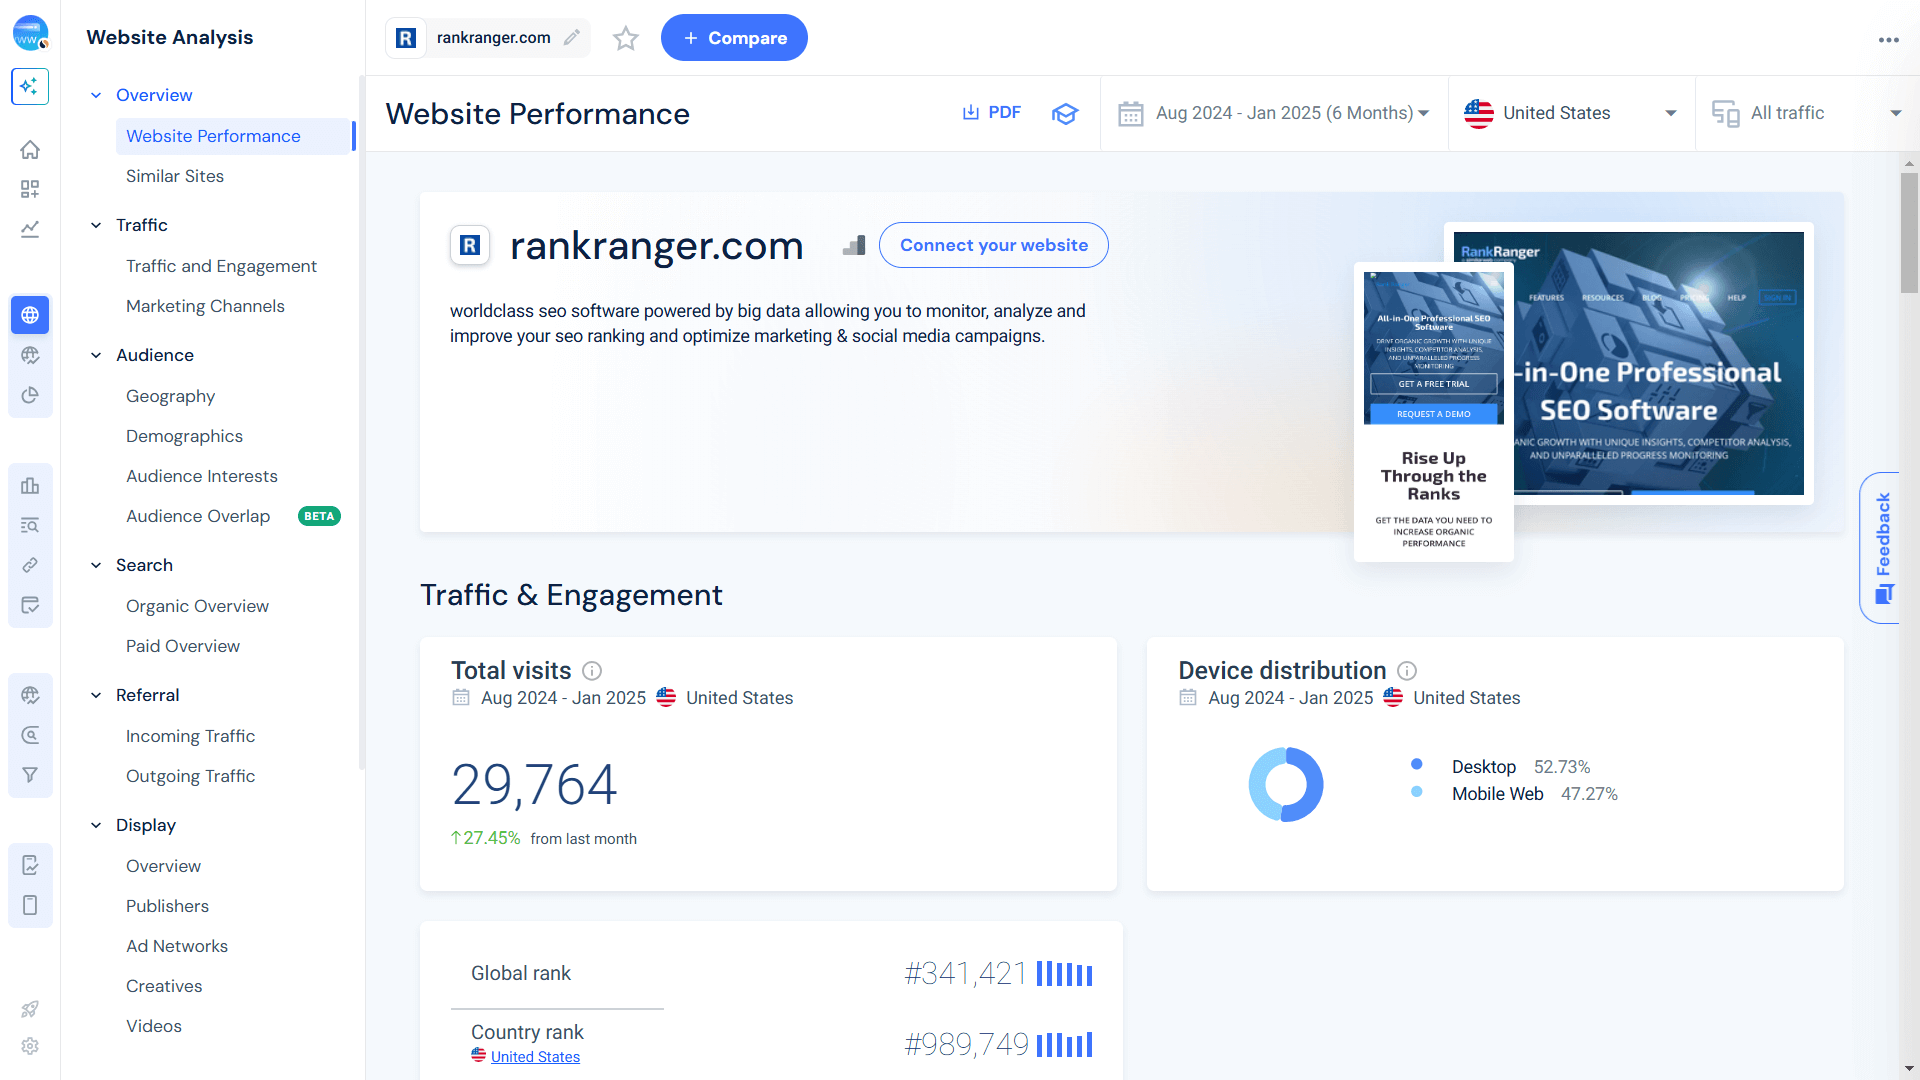Go to Home via house icon

tap(30, 150)
